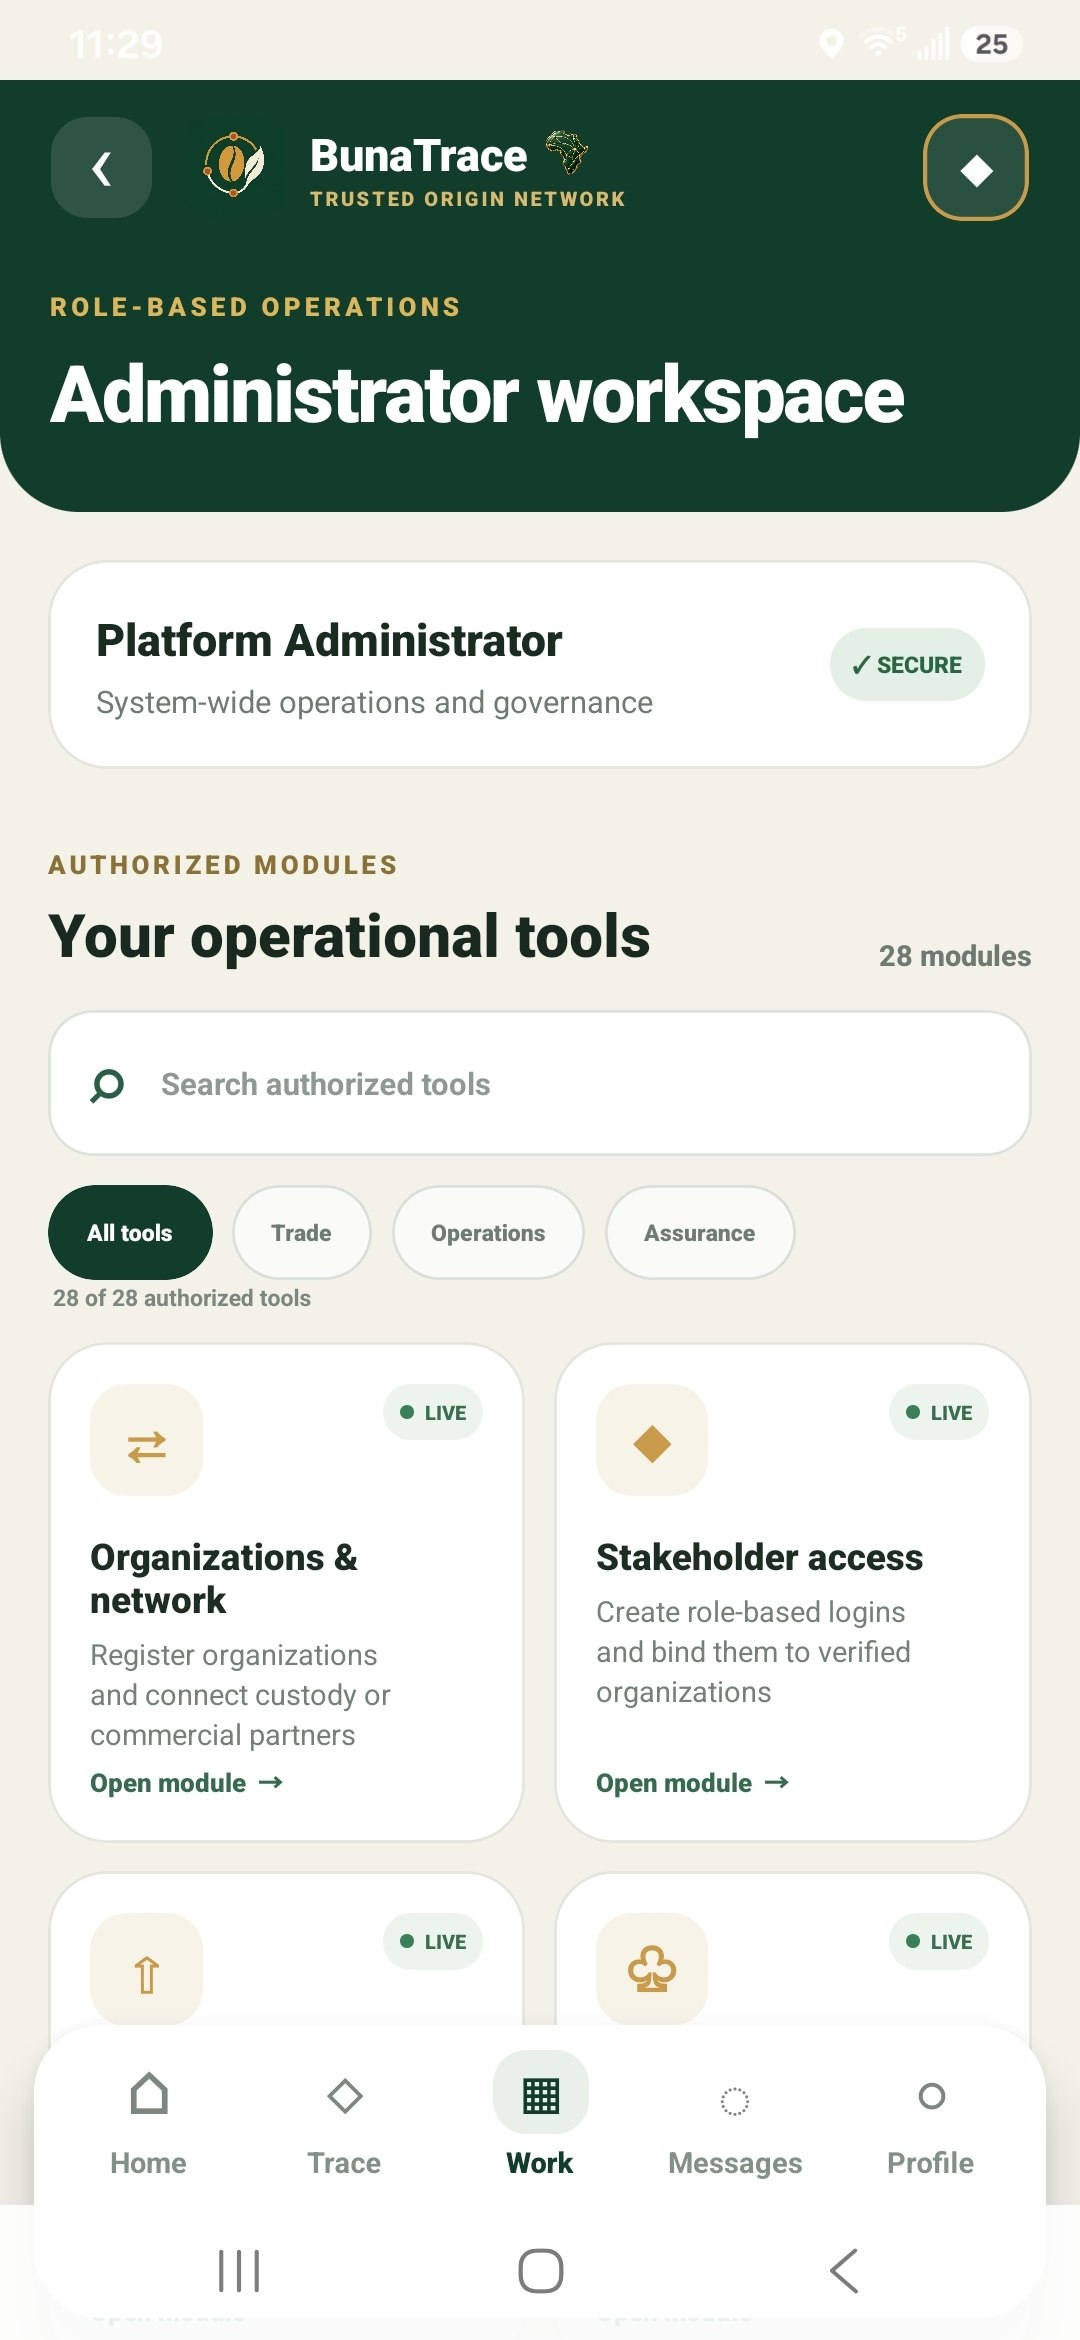The image size is (1080, 2340).
Task: Tap Android system back button
Action: tap(844, 2271)
